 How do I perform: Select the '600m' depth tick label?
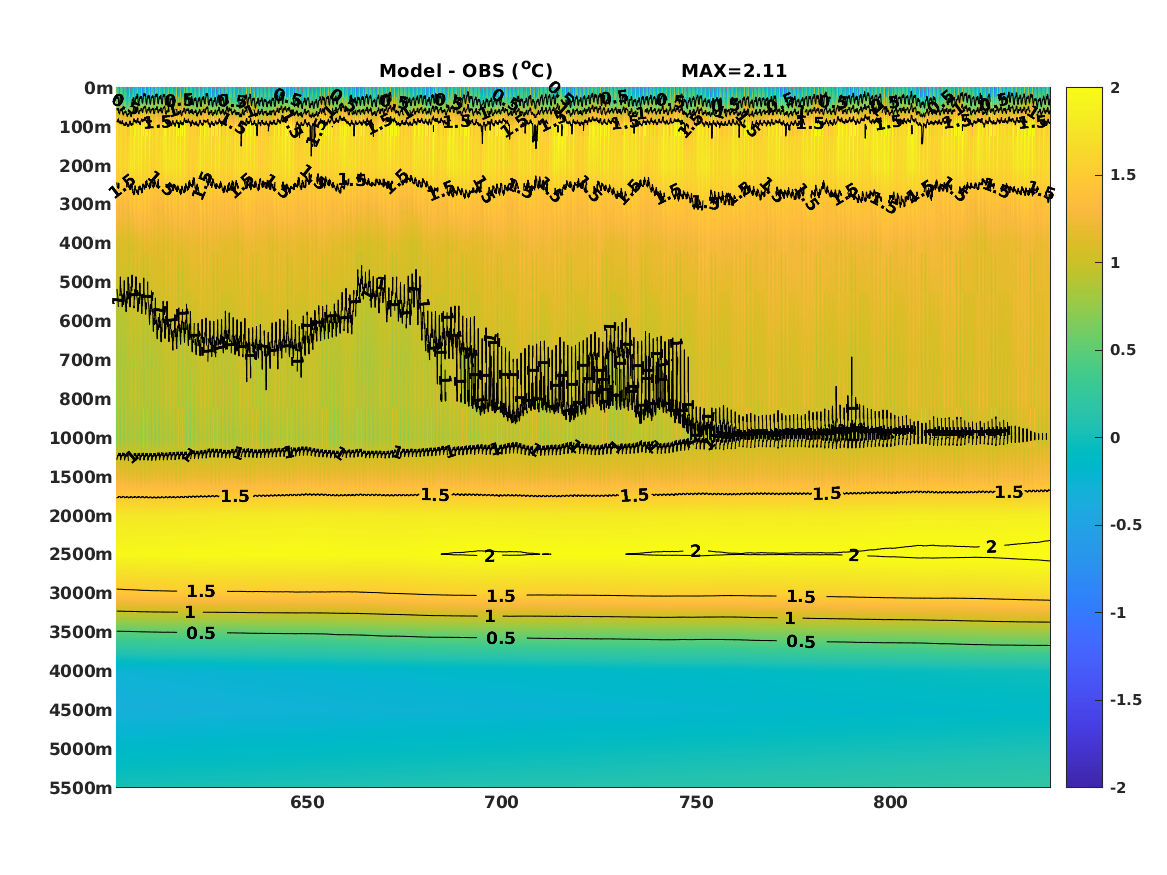[86, 321]
